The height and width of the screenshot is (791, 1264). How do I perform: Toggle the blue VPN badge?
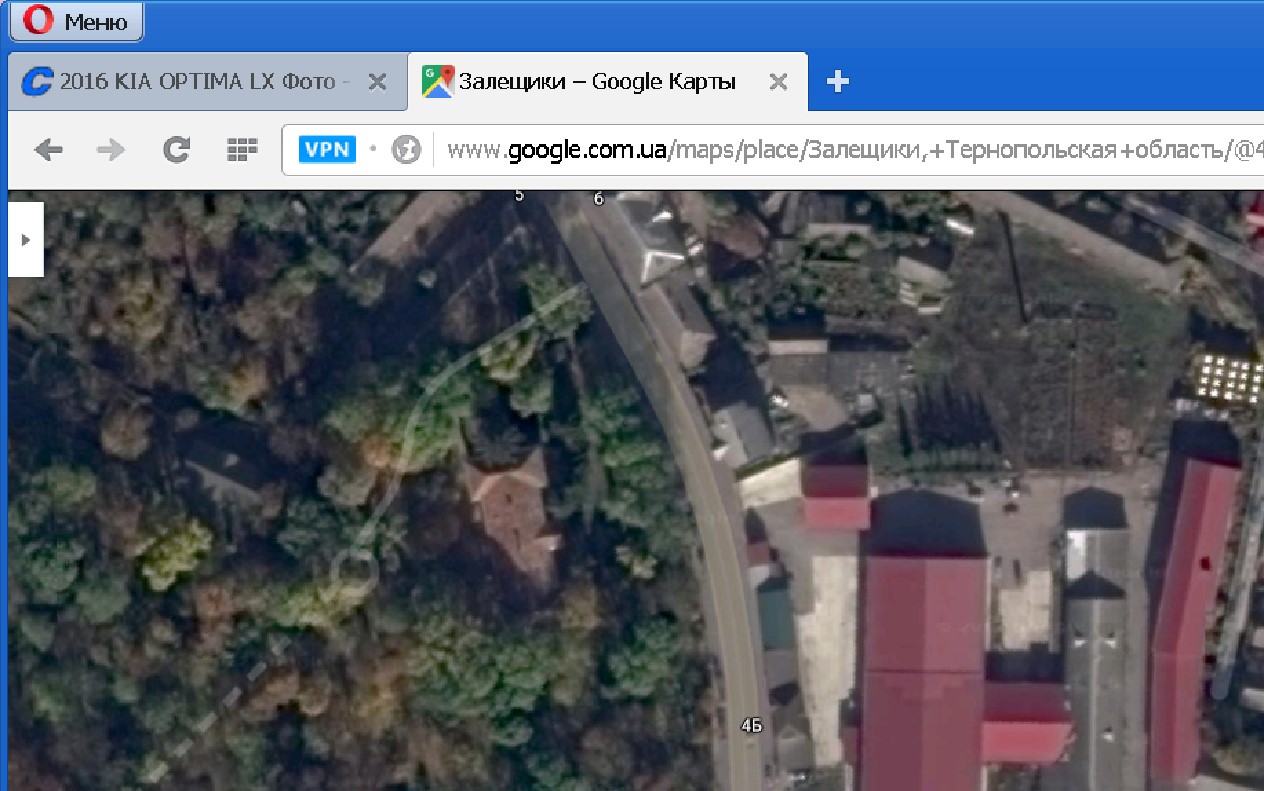coord(327,150)
